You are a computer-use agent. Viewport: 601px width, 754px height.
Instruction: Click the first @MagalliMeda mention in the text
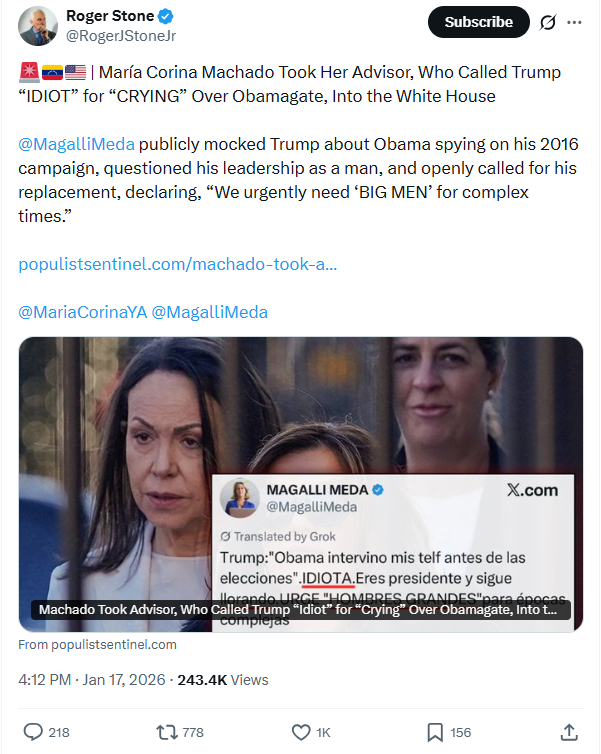76,144
